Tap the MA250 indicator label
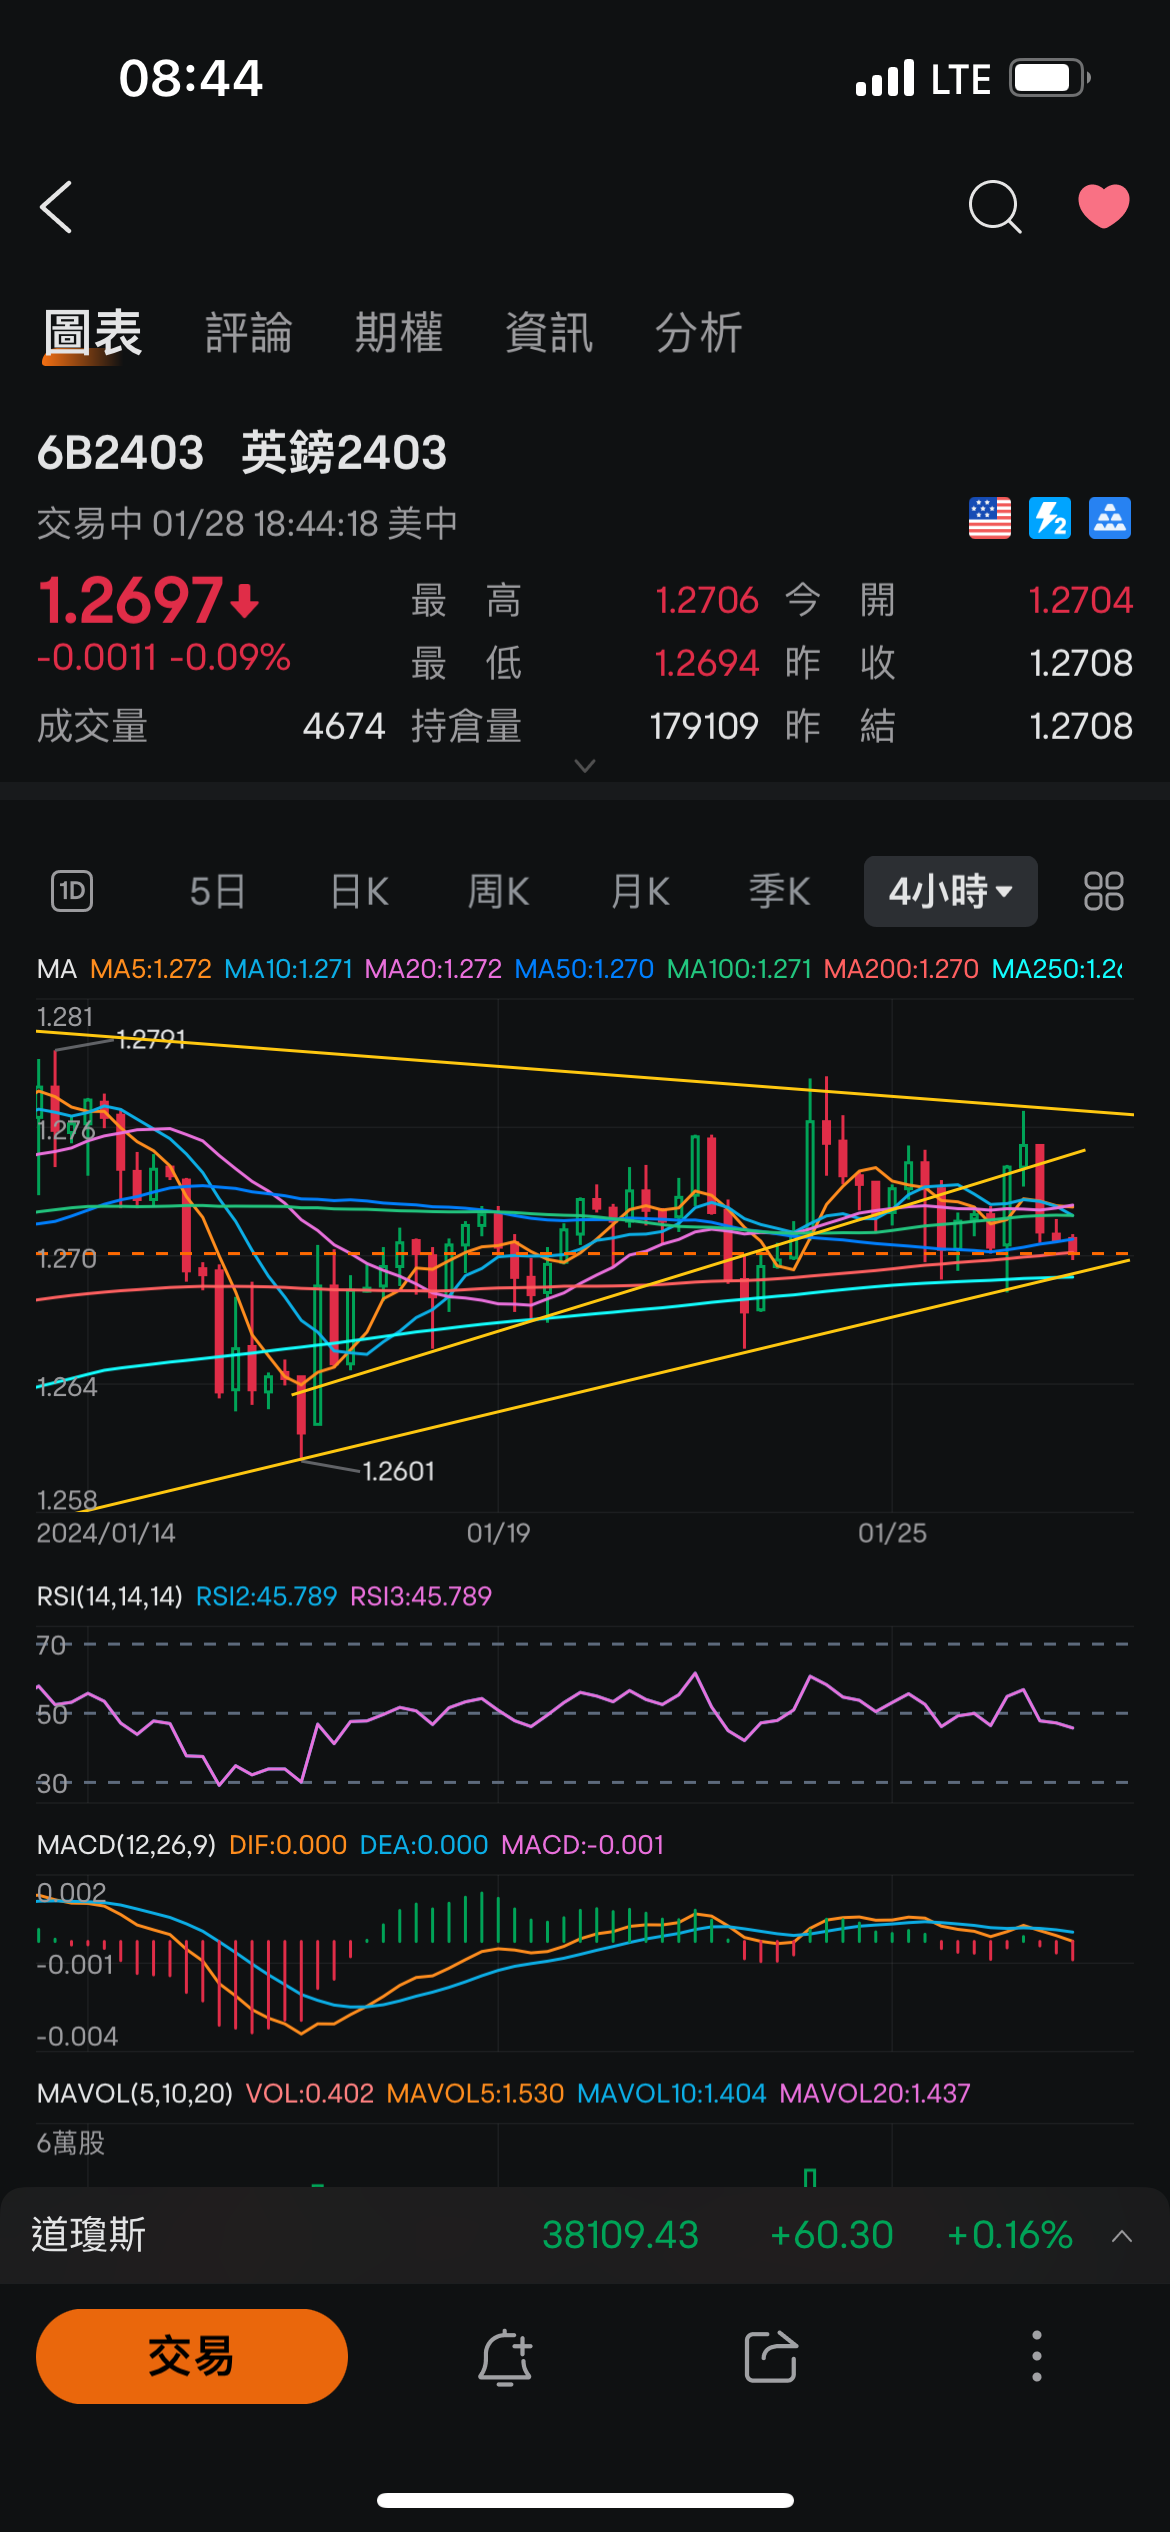This screenshot has height=2532, width=1170. 1058,969
